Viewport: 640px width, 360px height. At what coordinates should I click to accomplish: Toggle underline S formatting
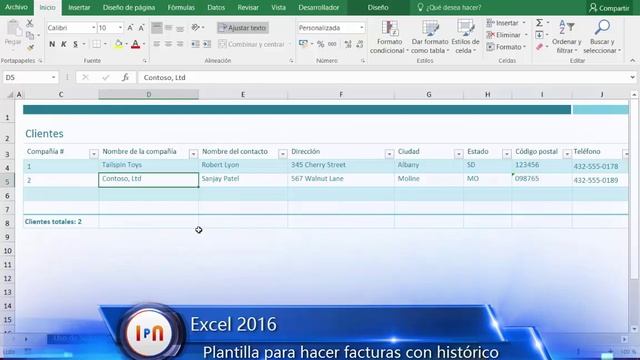pyautogui.click(x=76, y=44)
